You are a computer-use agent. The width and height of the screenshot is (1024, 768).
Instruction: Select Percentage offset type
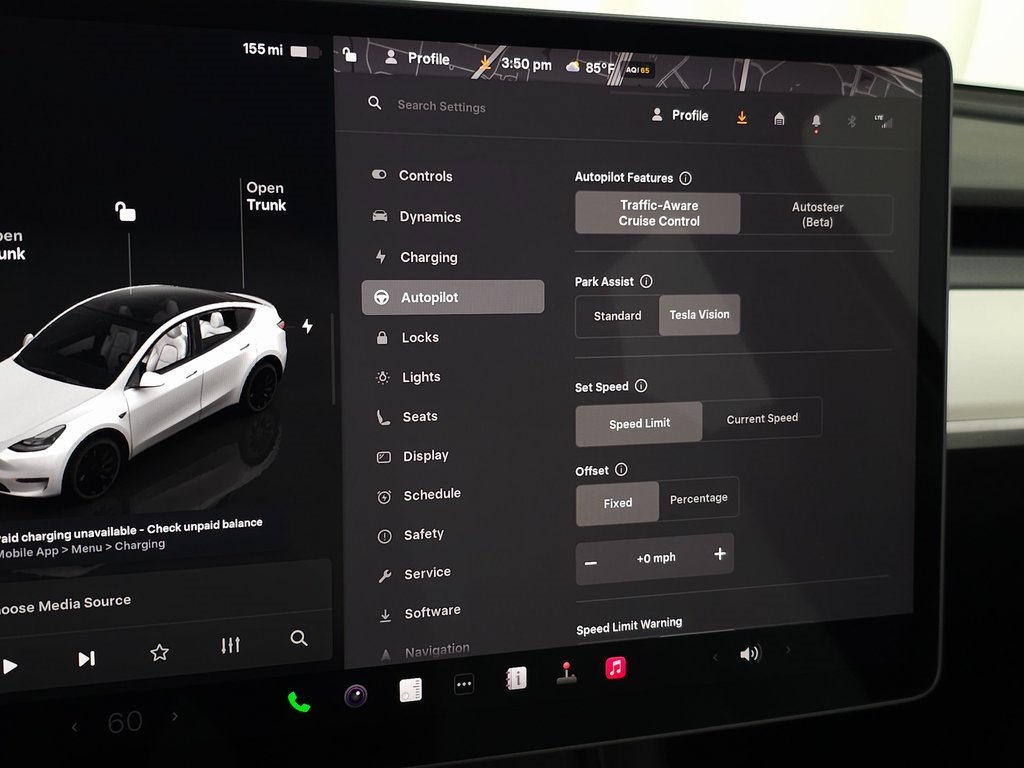point(699,498)
